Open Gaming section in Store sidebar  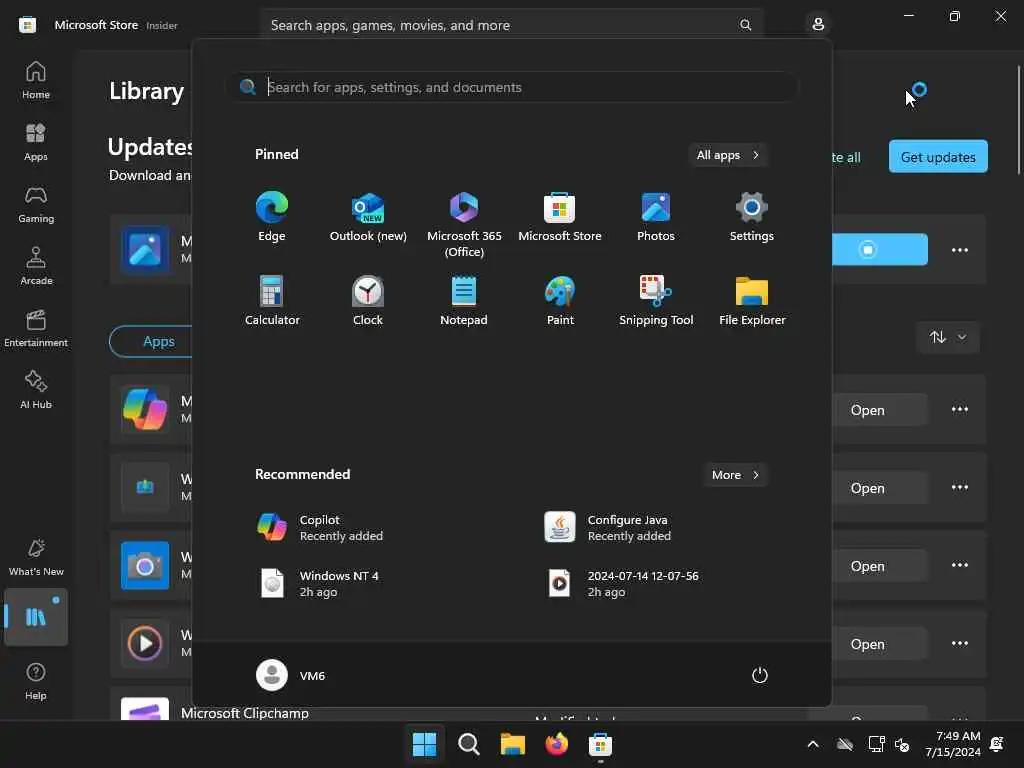36,204
